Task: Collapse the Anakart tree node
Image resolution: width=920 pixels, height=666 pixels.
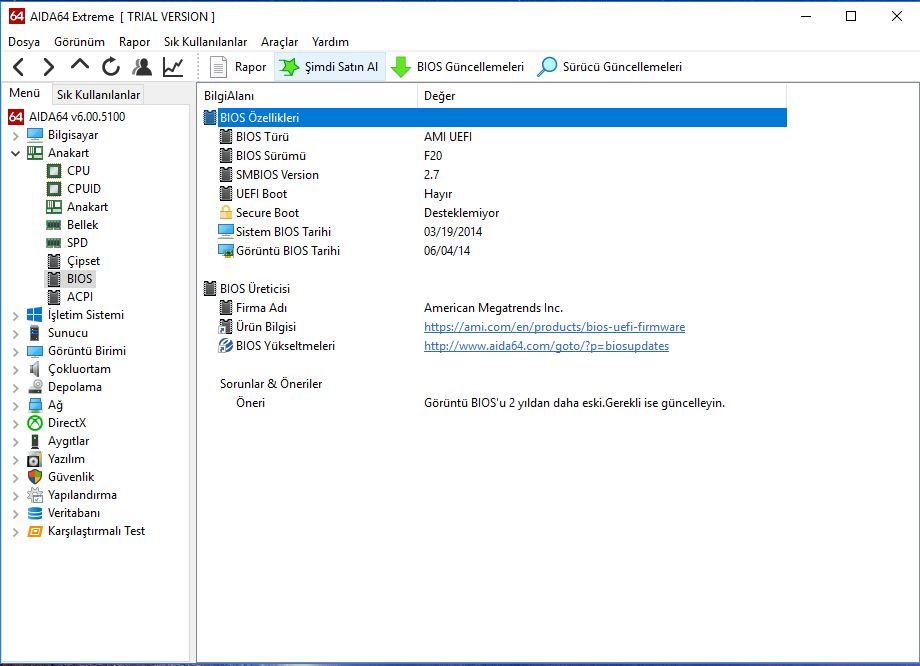Action: coord(16,153)
